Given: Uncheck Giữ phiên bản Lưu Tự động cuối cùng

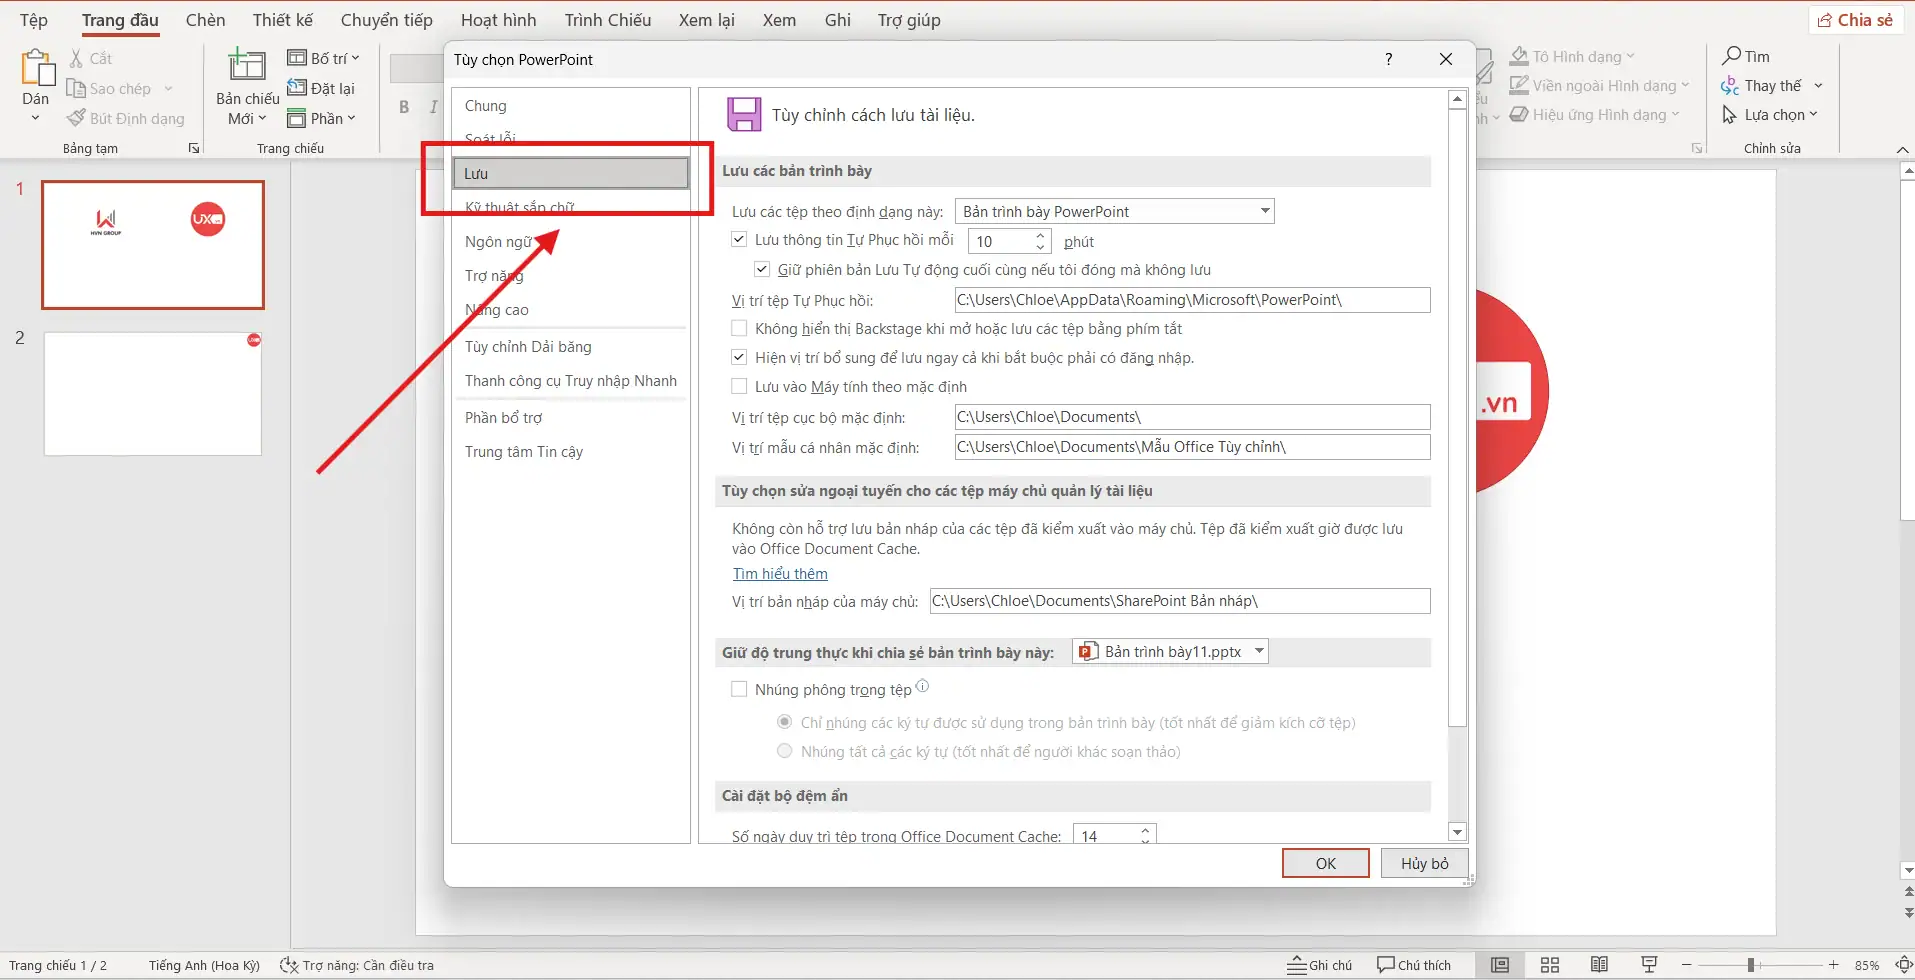Looking at the screenshot, I should coord(761,268).
